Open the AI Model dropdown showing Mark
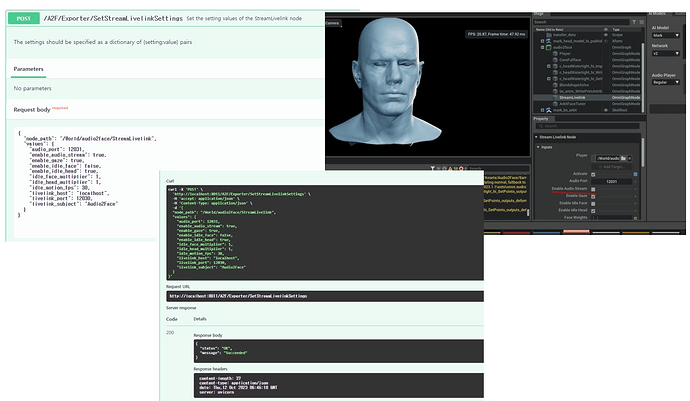Viewport: 690px width, 401px height. (x=666, y=35)
